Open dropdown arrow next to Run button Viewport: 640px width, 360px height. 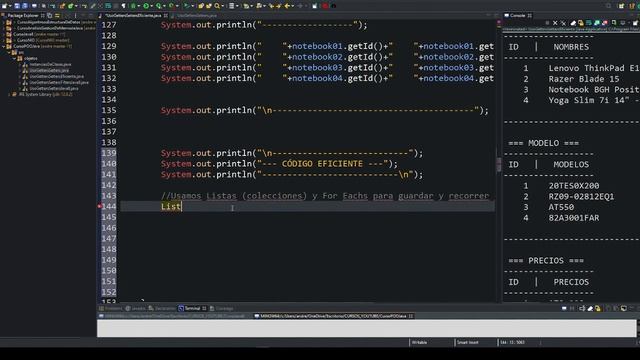tap(151, 6)
